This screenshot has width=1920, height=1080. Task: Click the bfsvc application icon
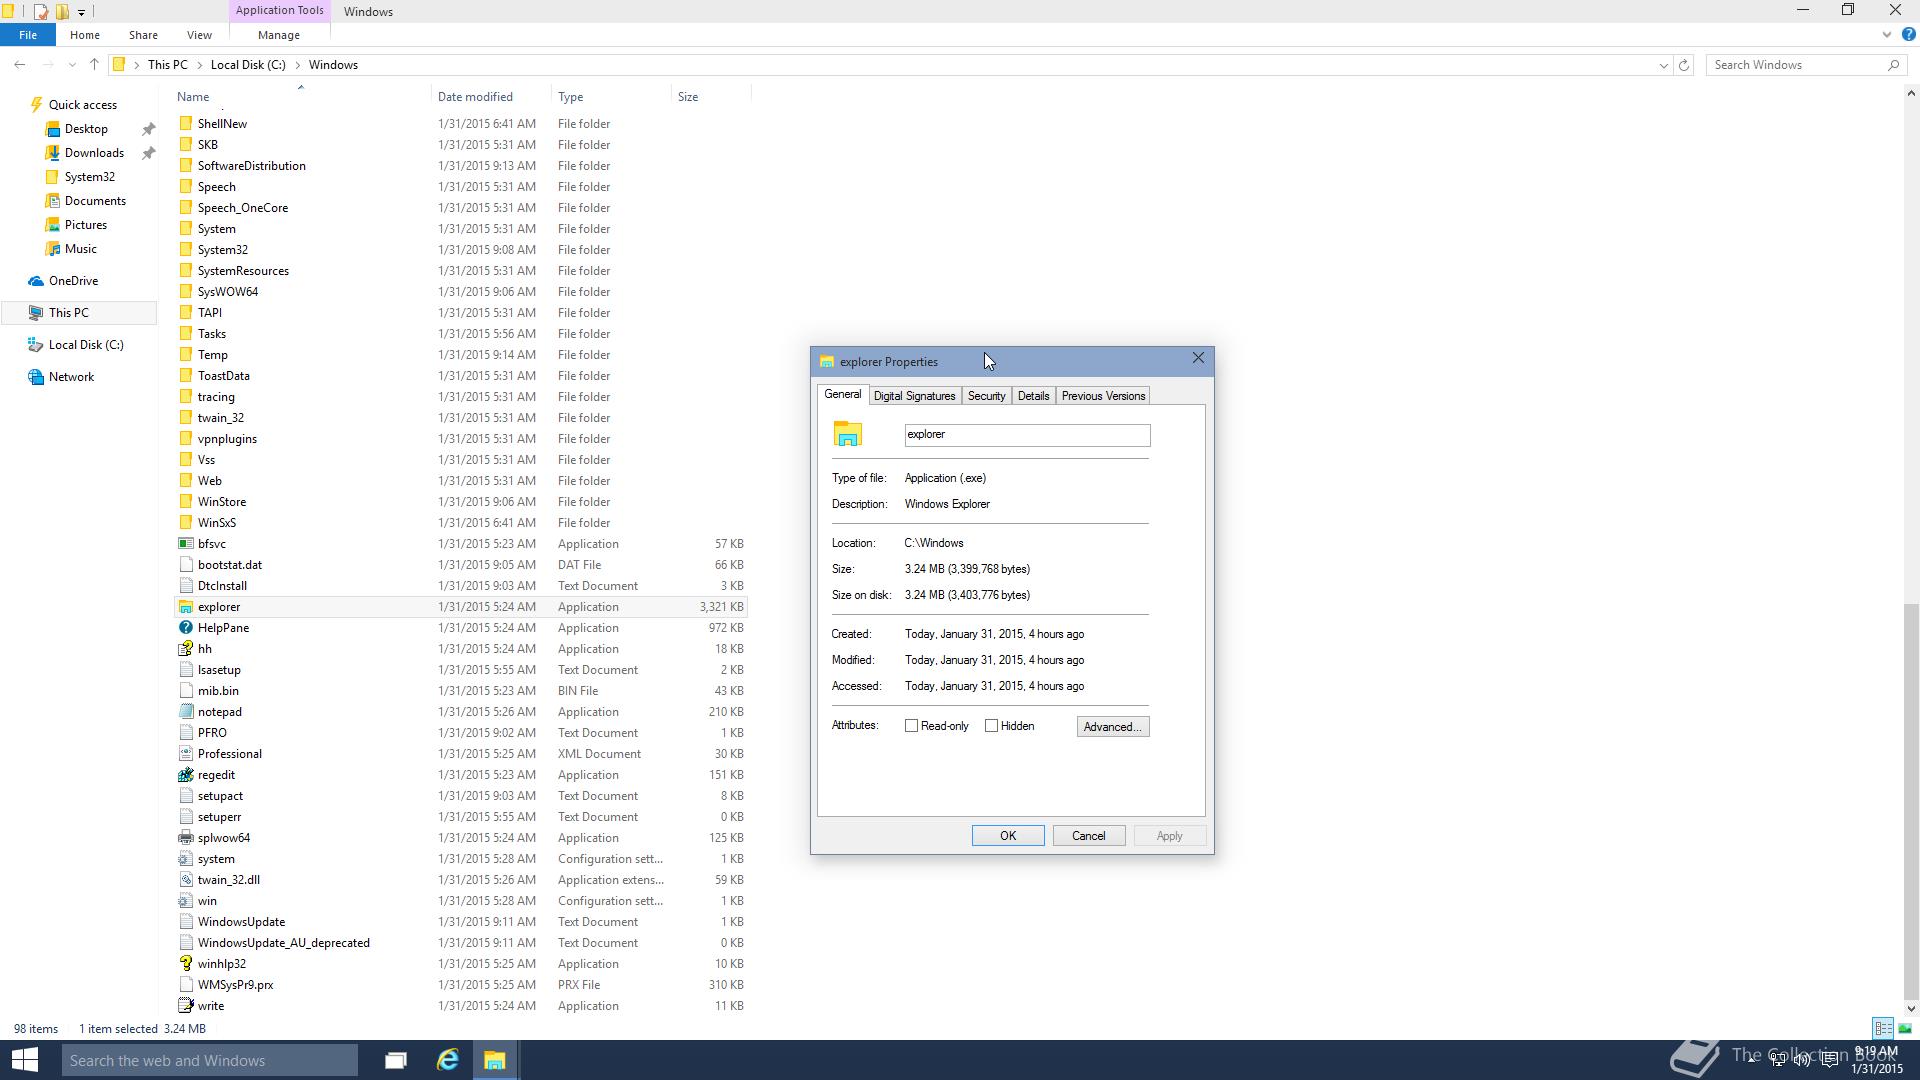coord(185,544)
